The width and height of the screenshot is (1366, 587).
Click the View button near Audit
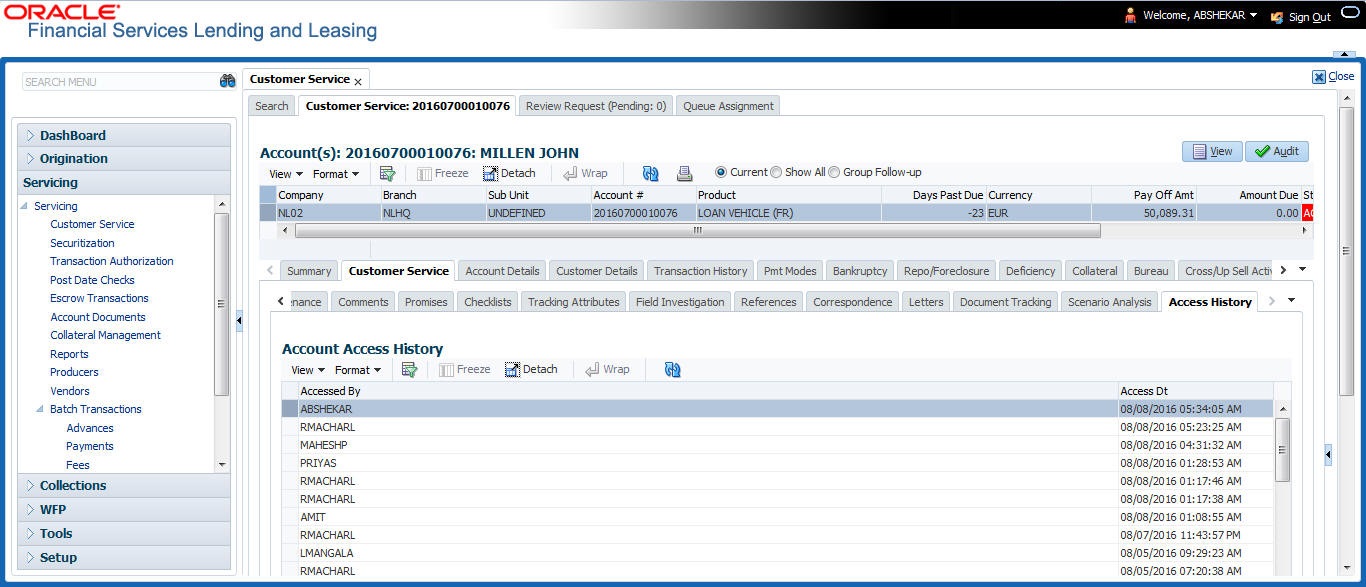coord(1212,151)
